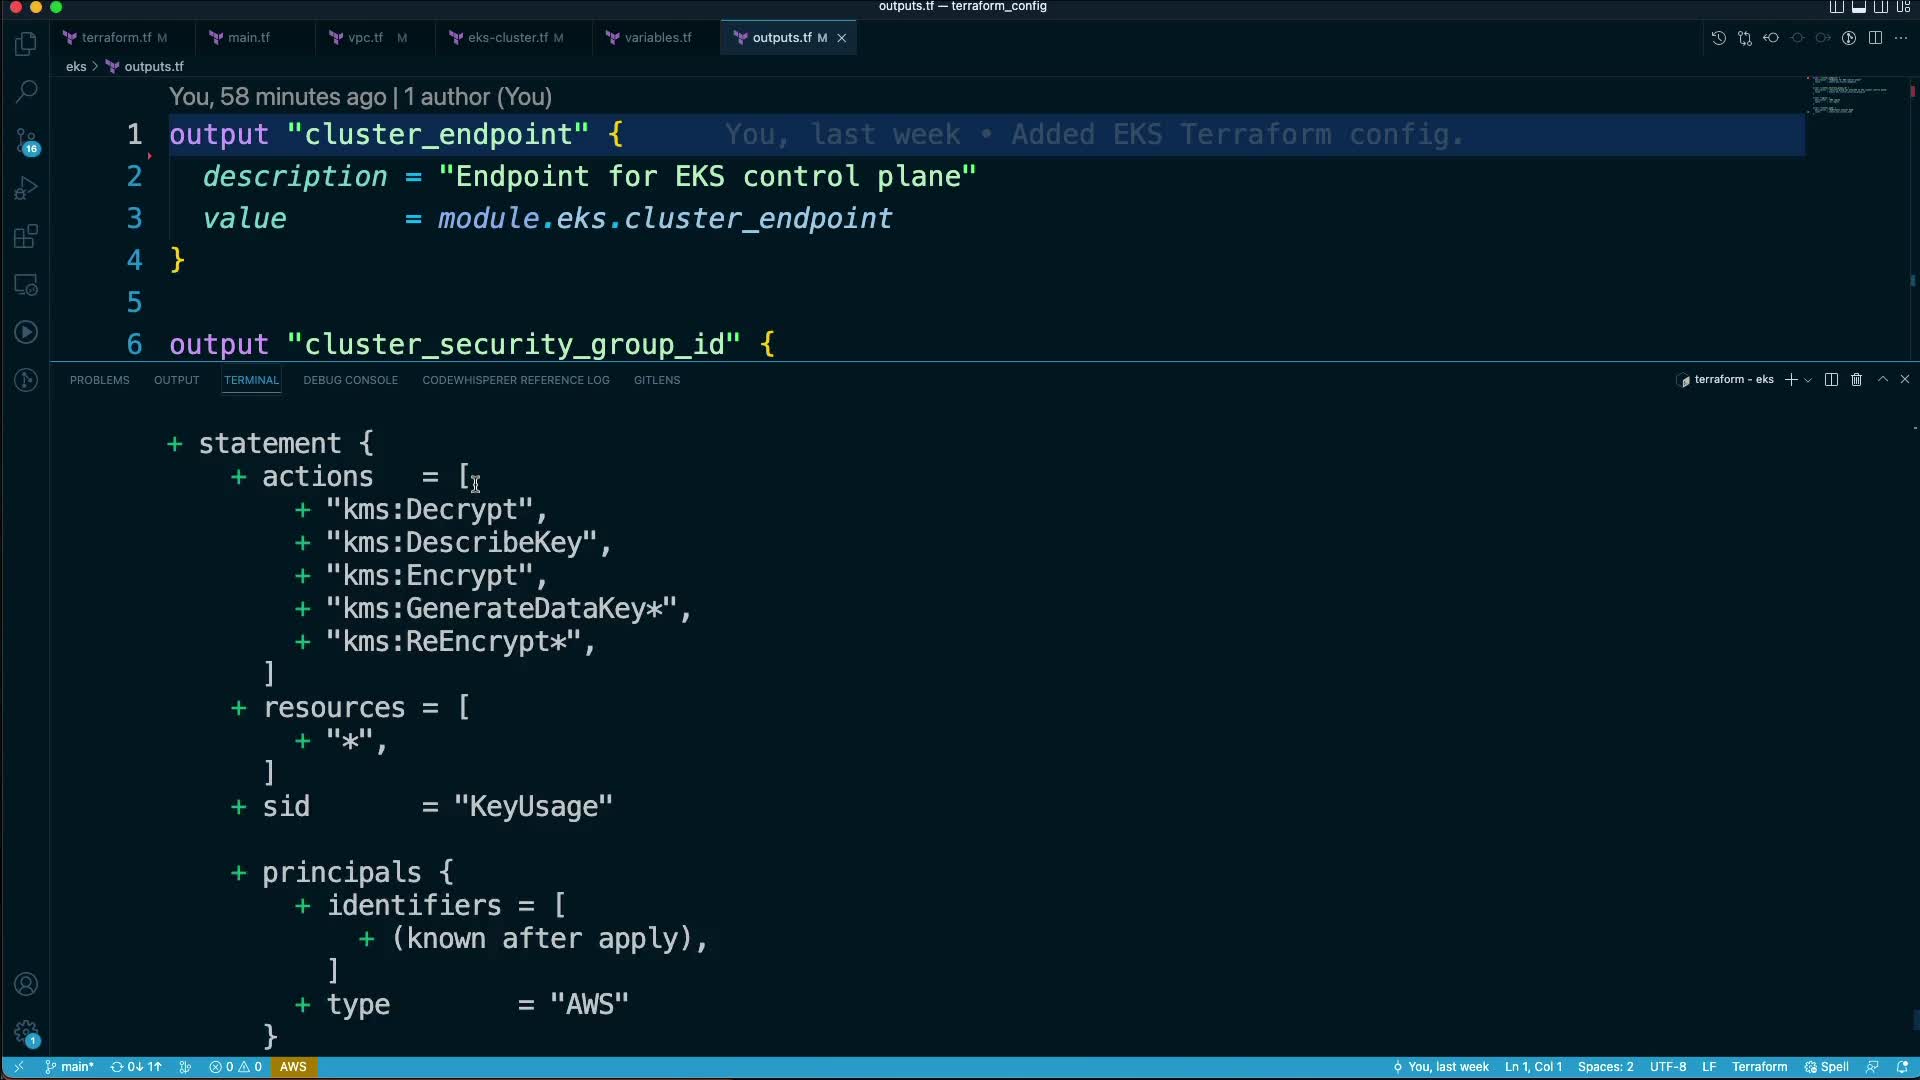The image size is (1920, 1080).
Task: Toggle secondary sidebar layout button
Action: pos(1881,7)
